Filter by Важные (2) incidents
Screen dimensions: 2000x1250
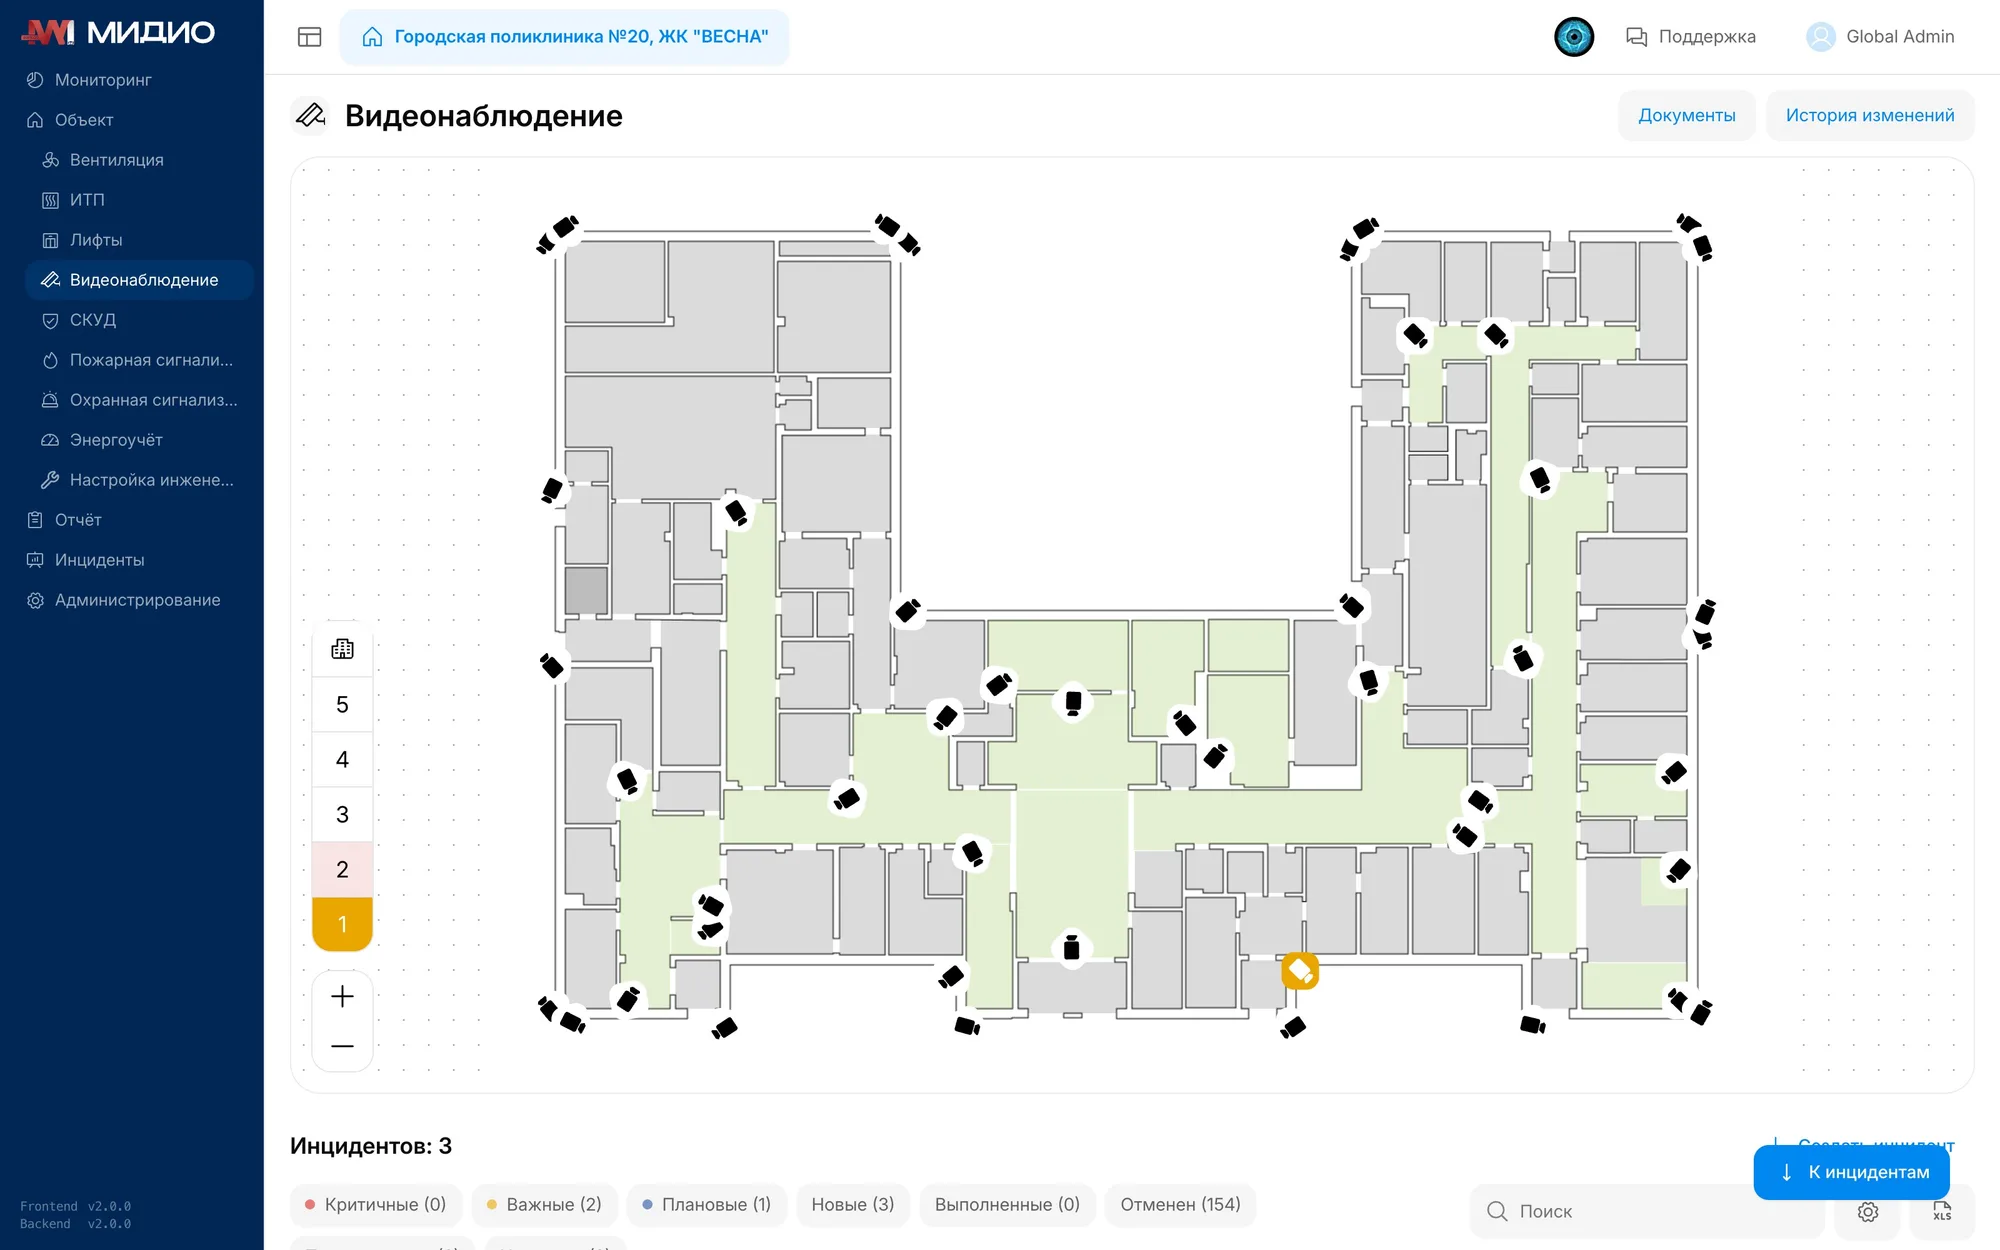[x=545, y=1205]
